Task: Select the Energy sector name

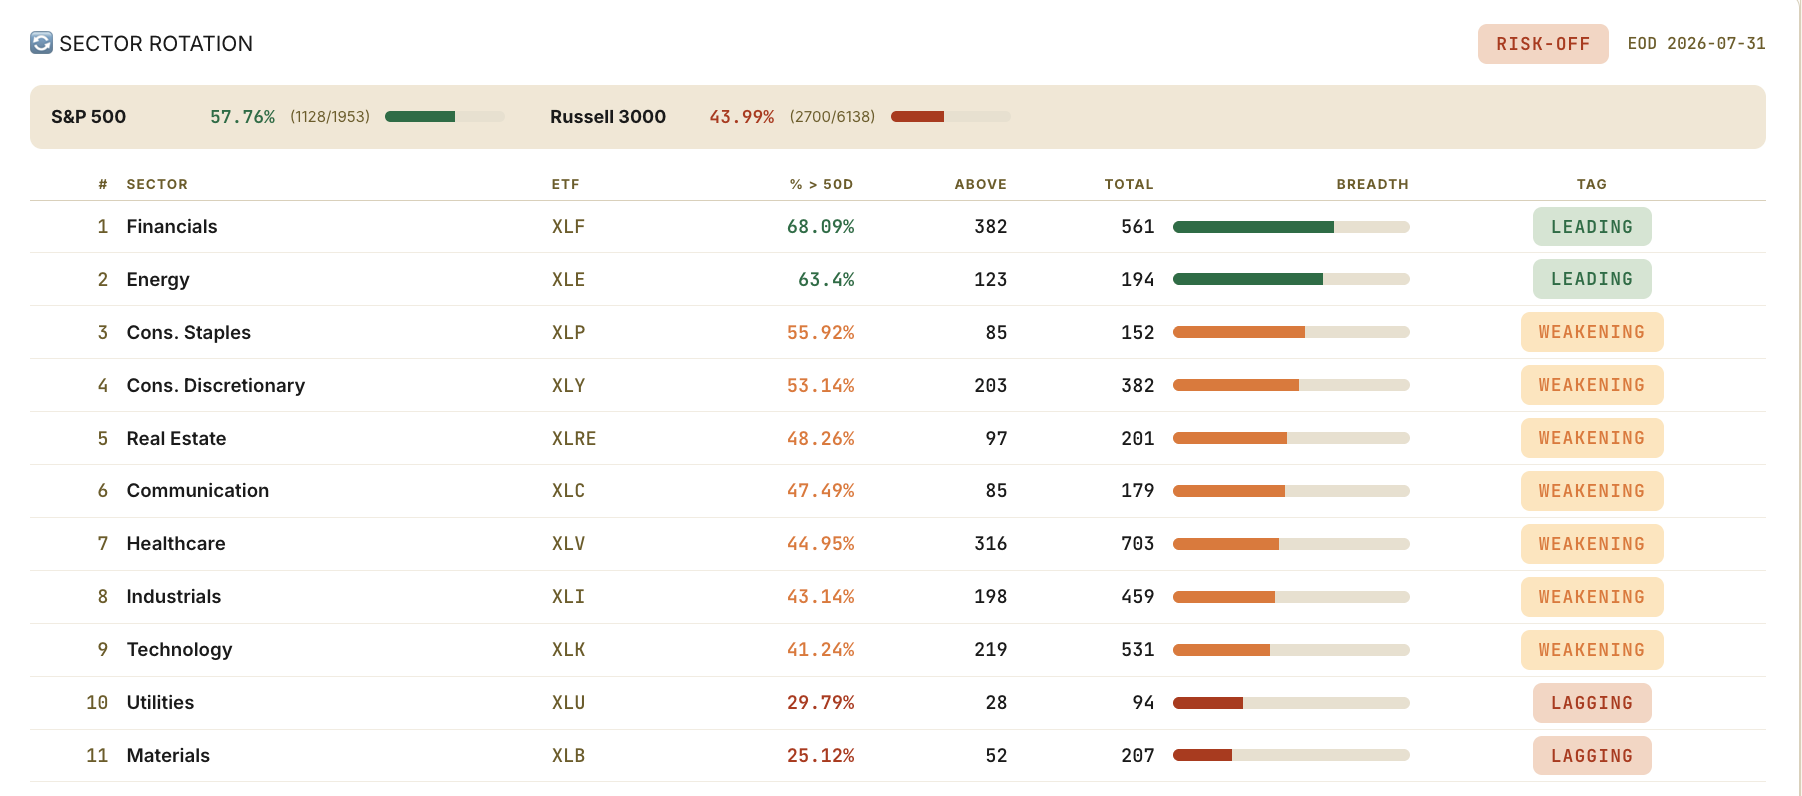Action: tap(158, 280)
